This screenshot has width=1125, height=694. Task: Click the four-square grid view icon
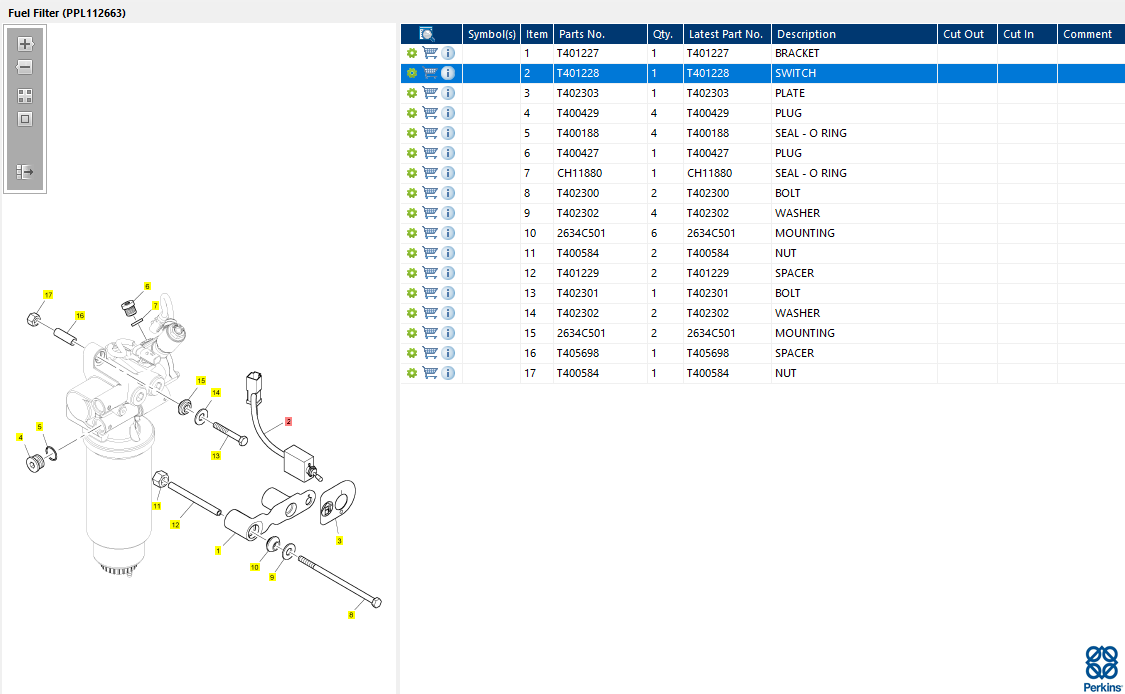[x=25, y=96]
